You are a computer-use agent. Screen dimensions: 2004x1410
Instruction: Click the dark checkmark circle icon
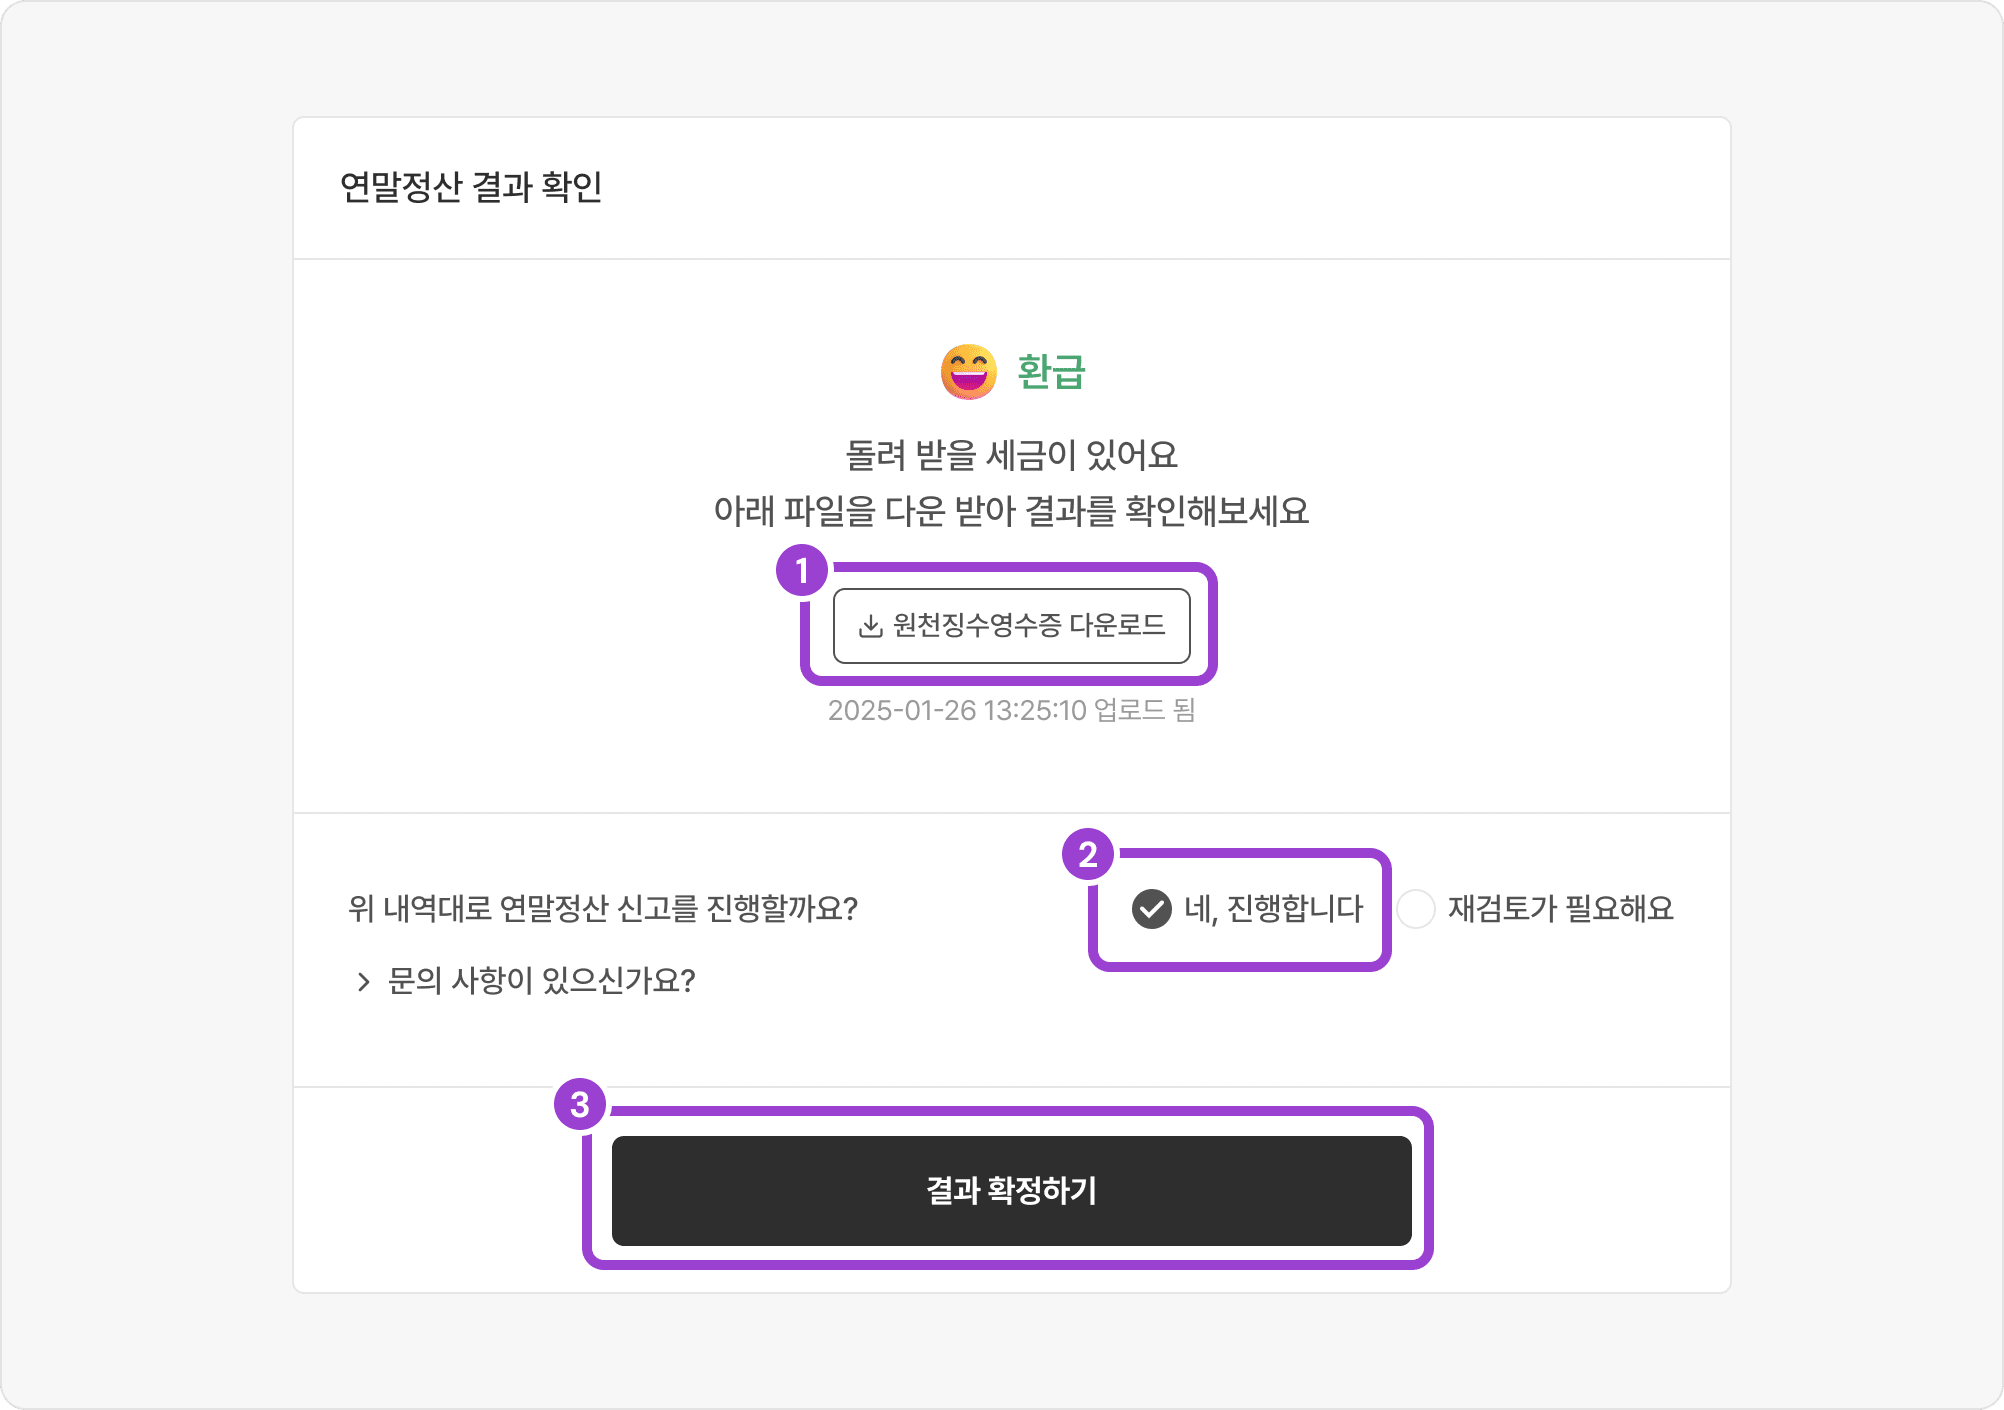(x=1152, y=909)
